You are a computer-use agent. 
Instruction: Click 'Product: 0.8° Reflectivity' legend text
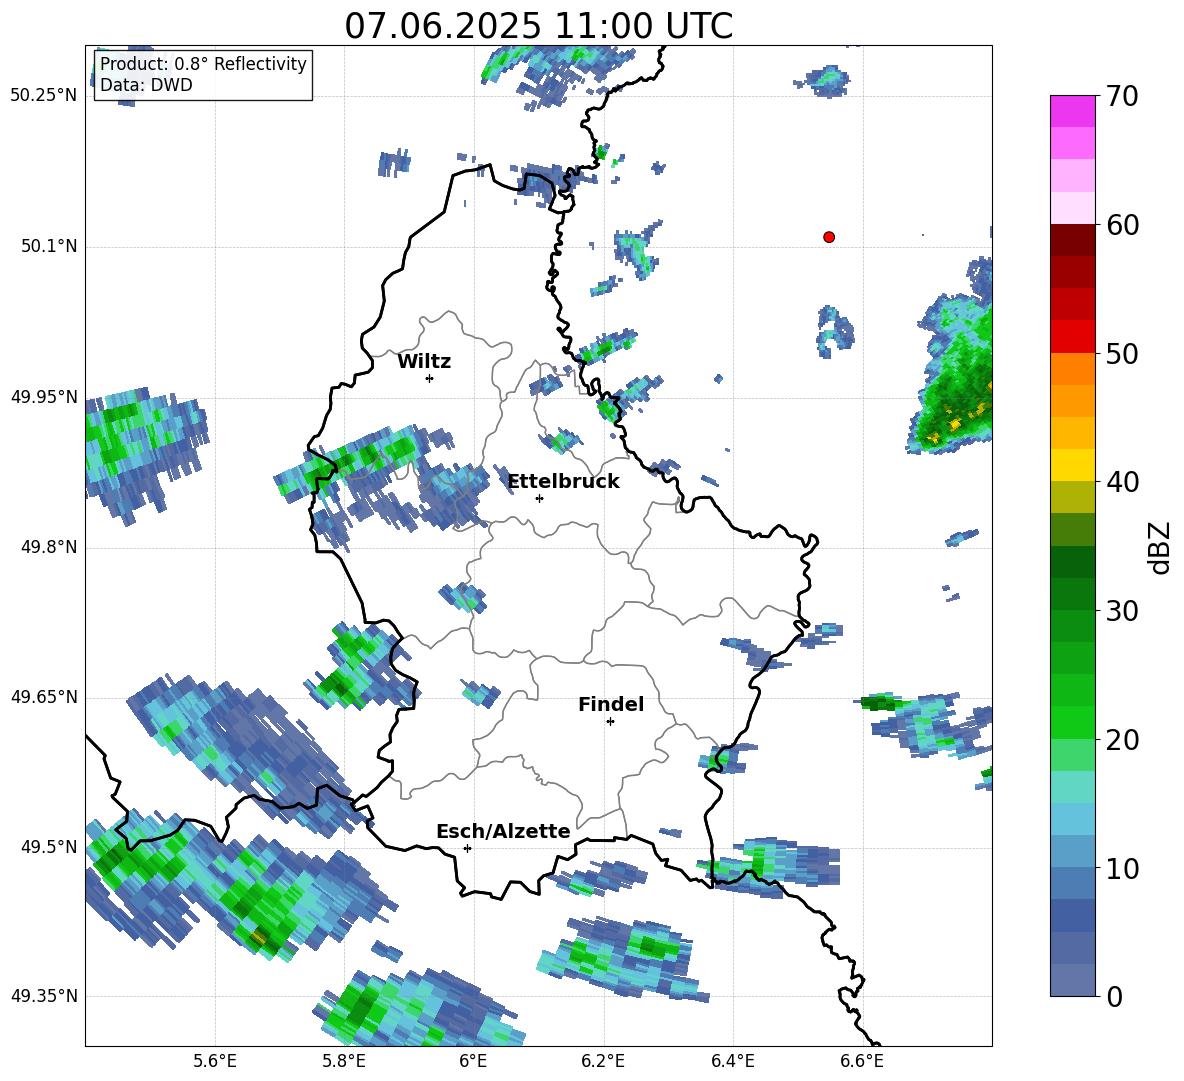click(x=203, y=63)
